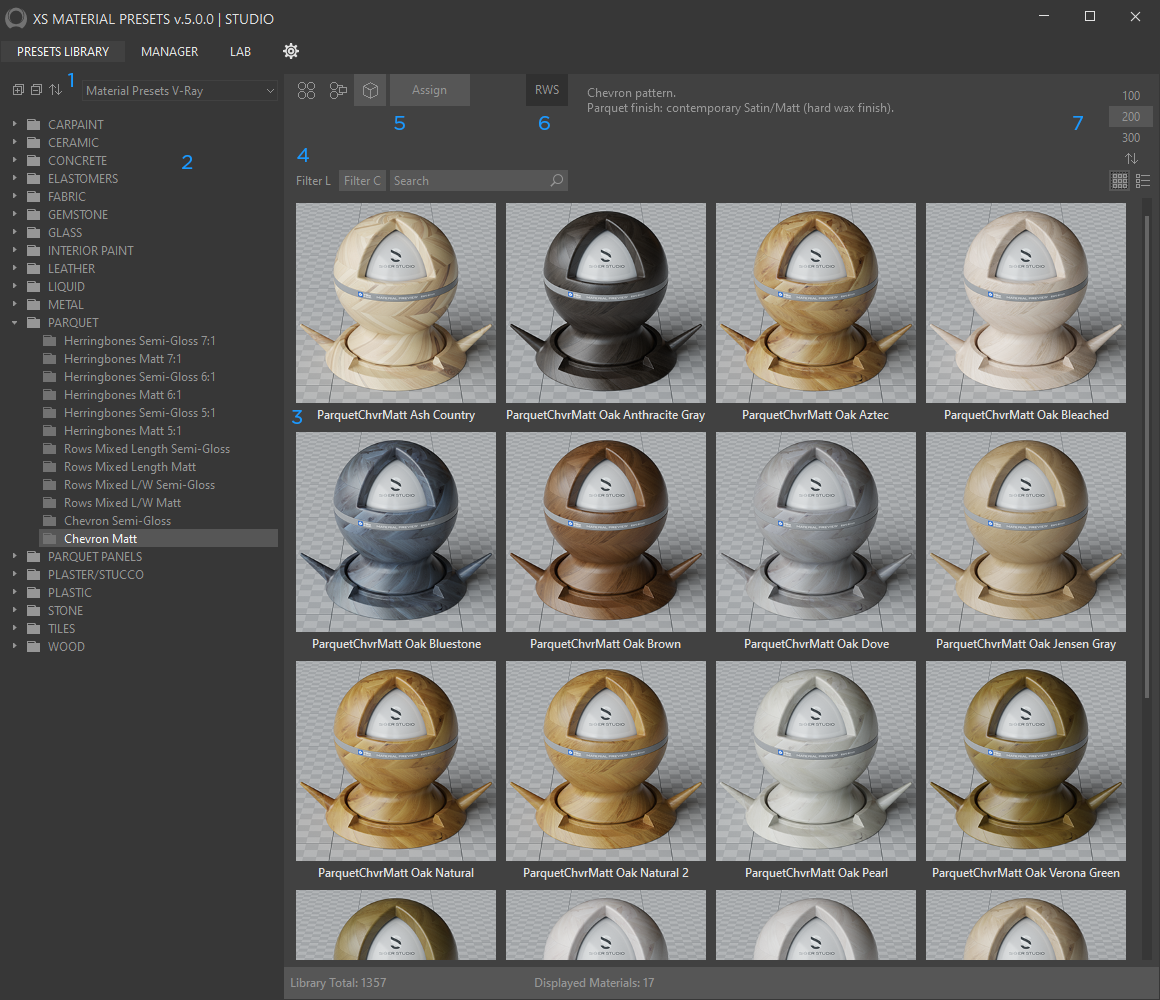Select ParquetChvrMatt Oak Aztec thumbnail
The width and height of the screenshot is (1160, 1000).
click(x=816, y=303)
